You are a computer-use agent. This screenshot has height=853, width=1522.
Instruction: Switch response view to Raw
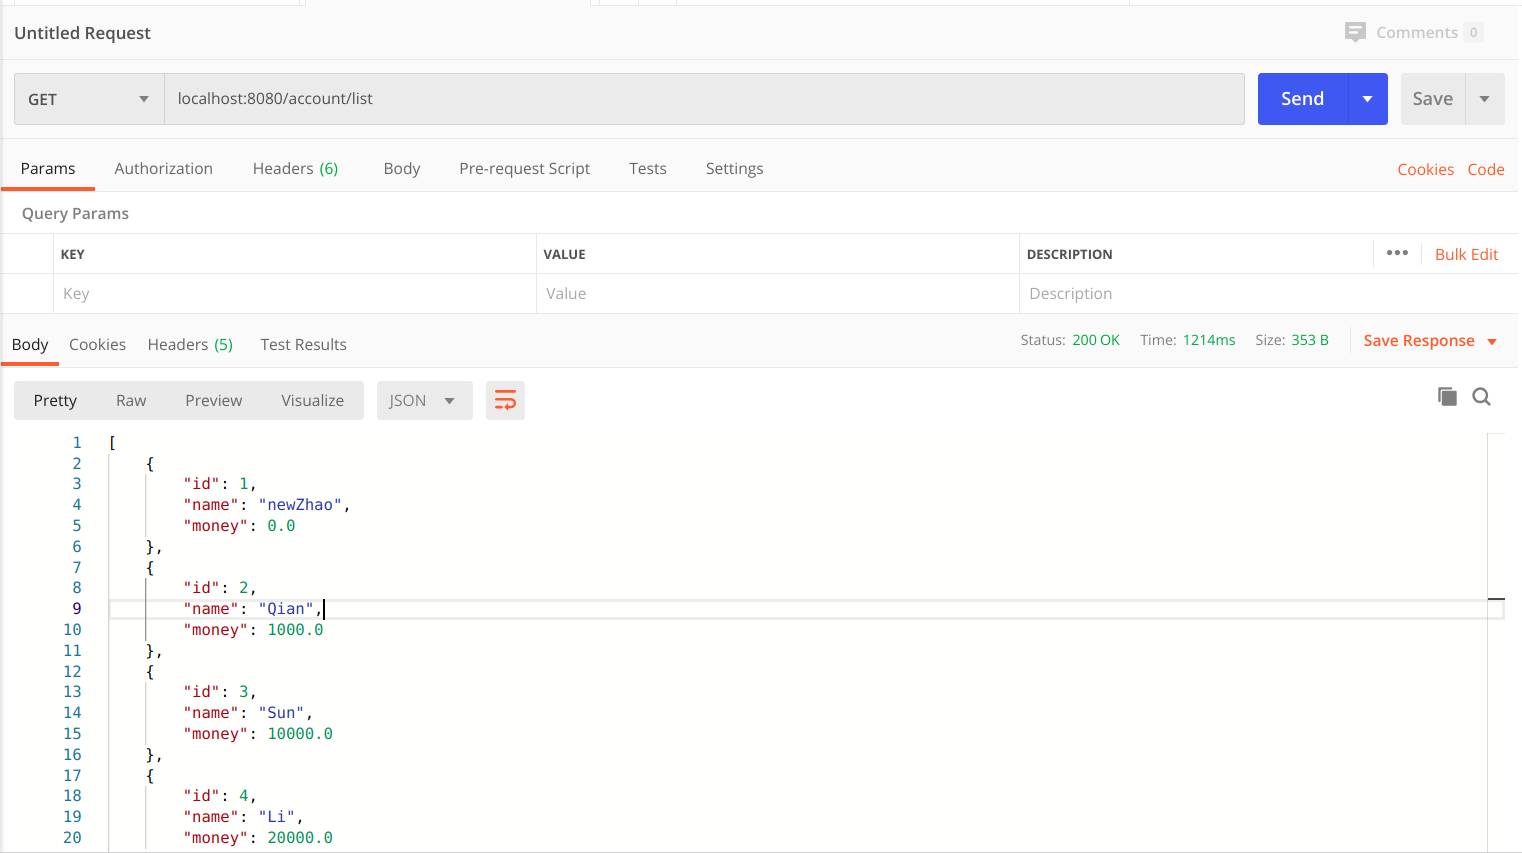point(131,400)
